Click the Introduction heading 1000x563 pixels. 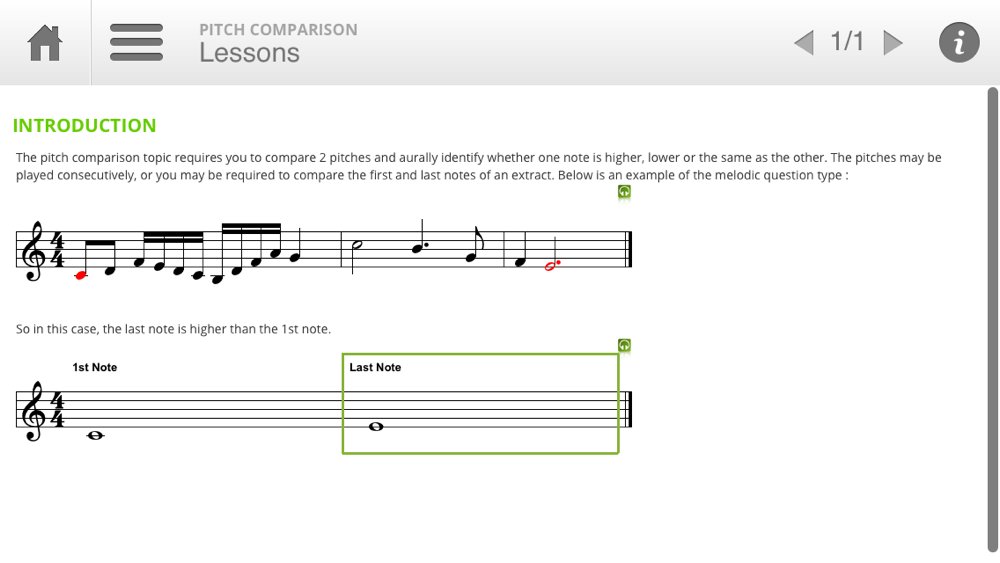click(x=84, y=125)
